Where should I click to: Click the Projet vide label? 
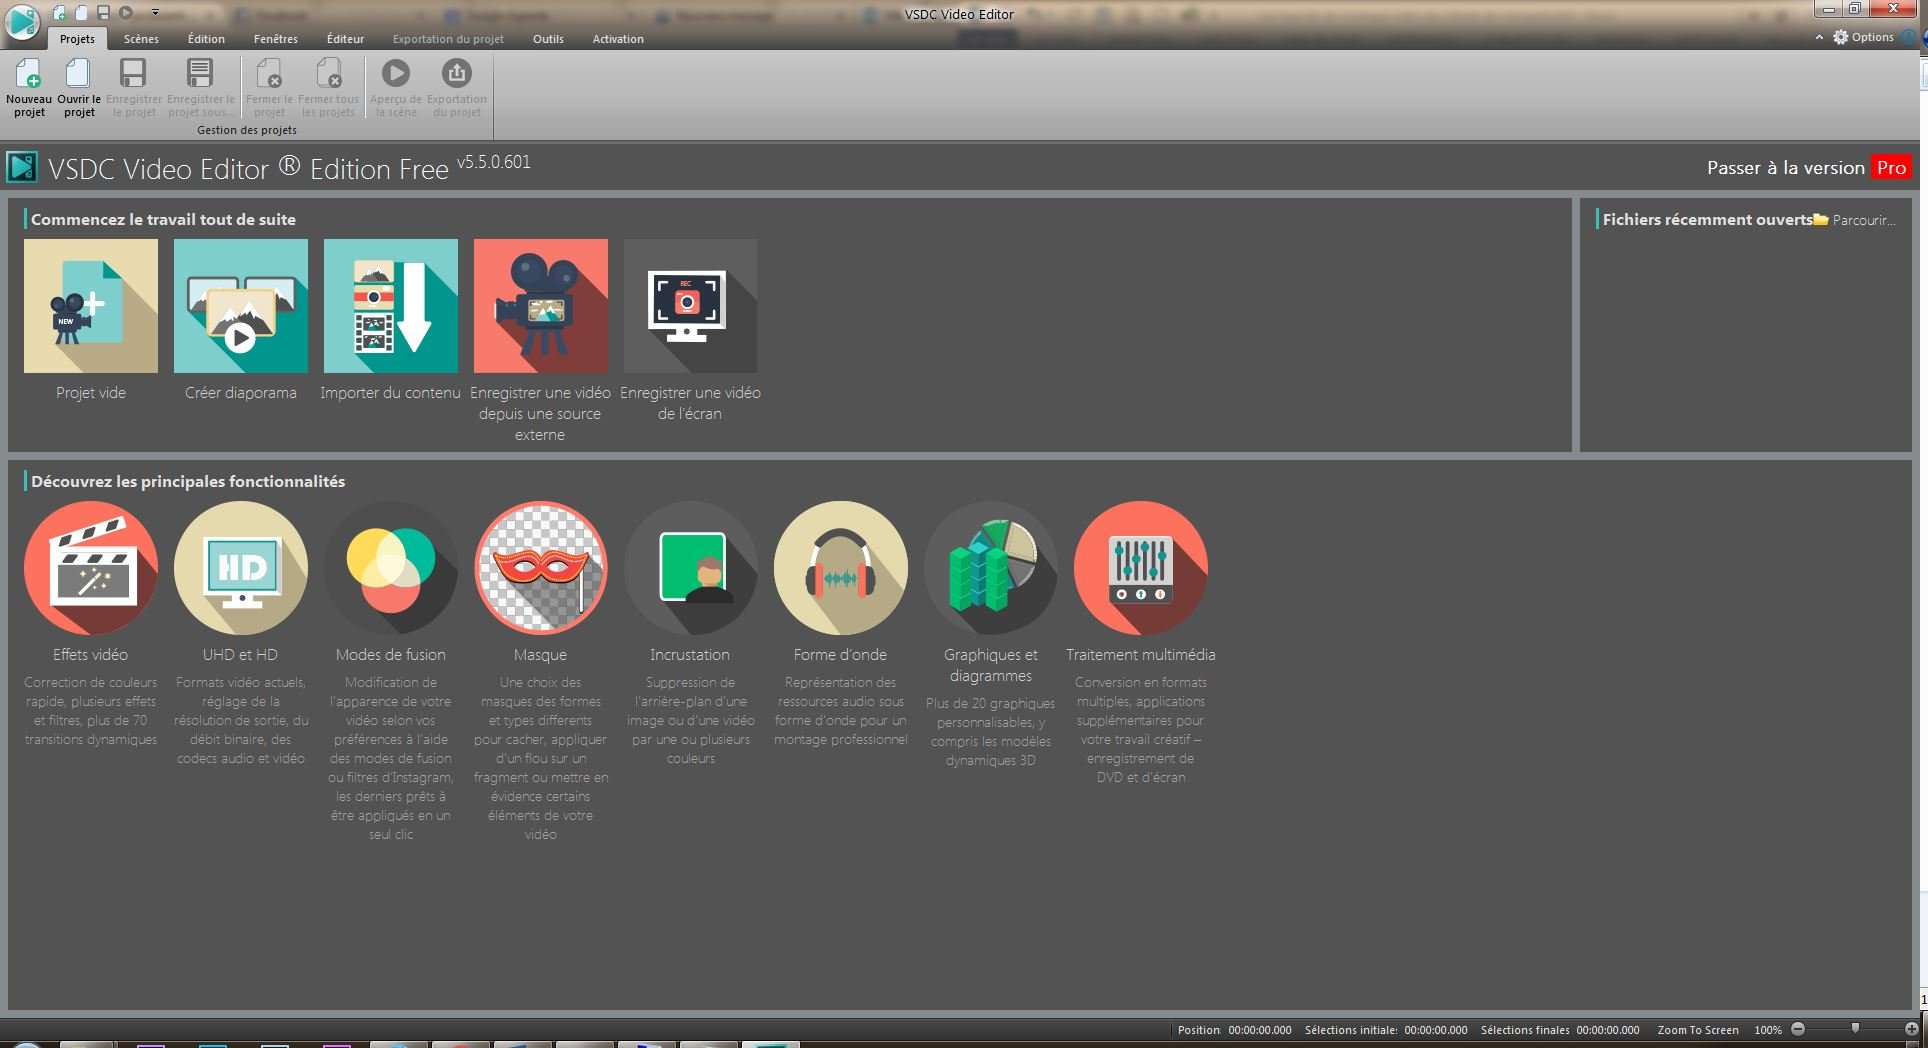(91, 393)
